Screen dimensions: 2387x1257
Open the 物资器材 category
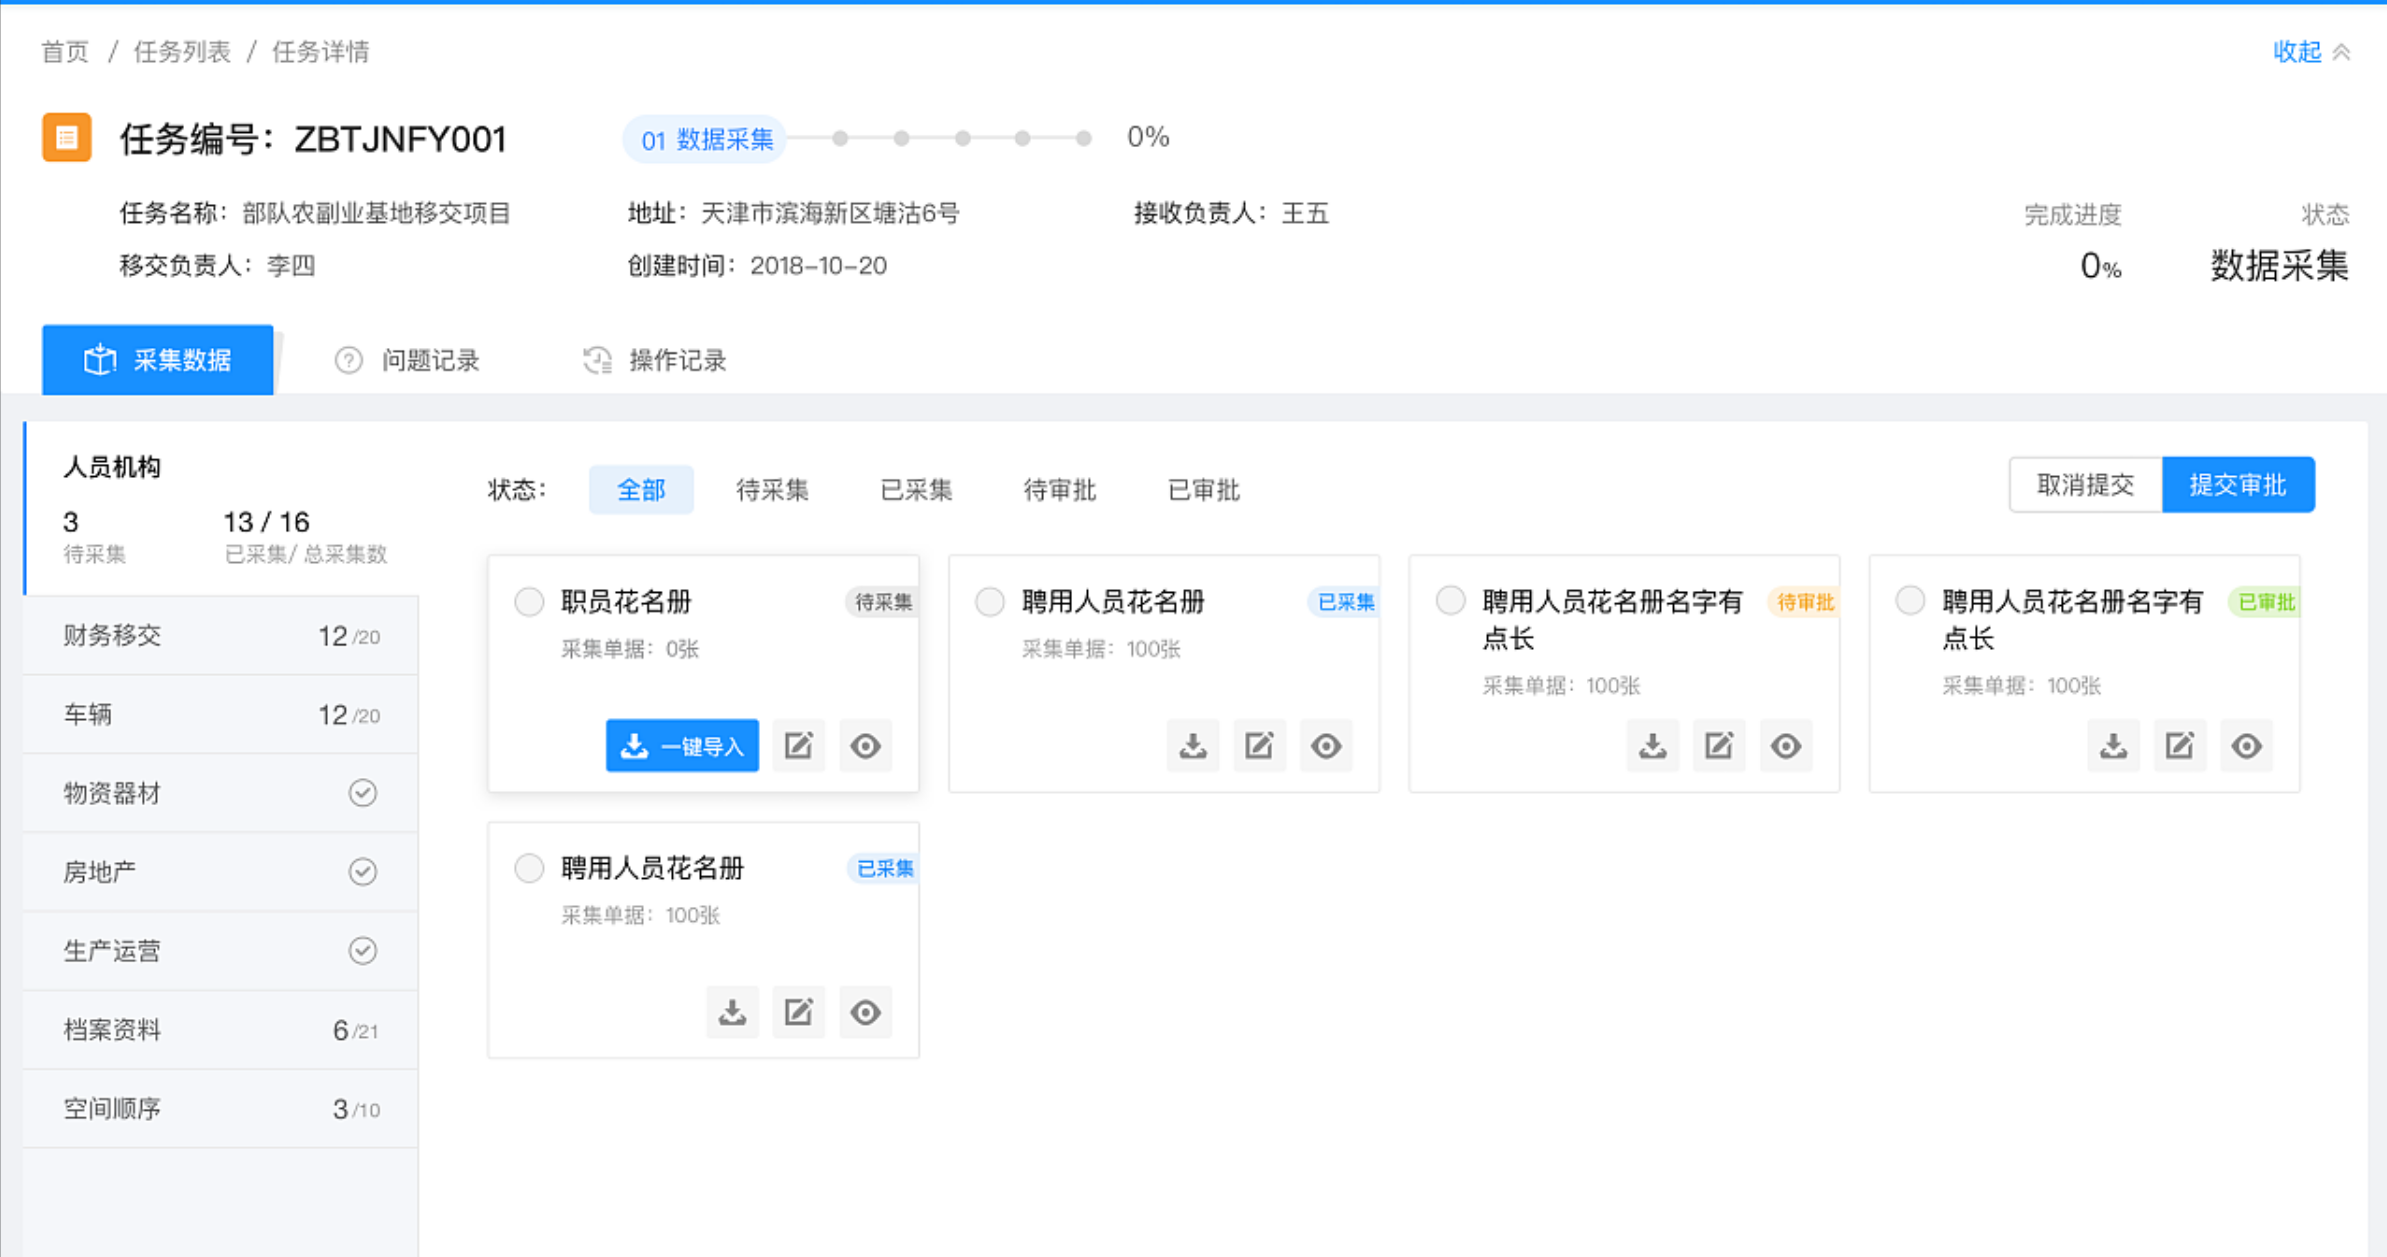221,793
